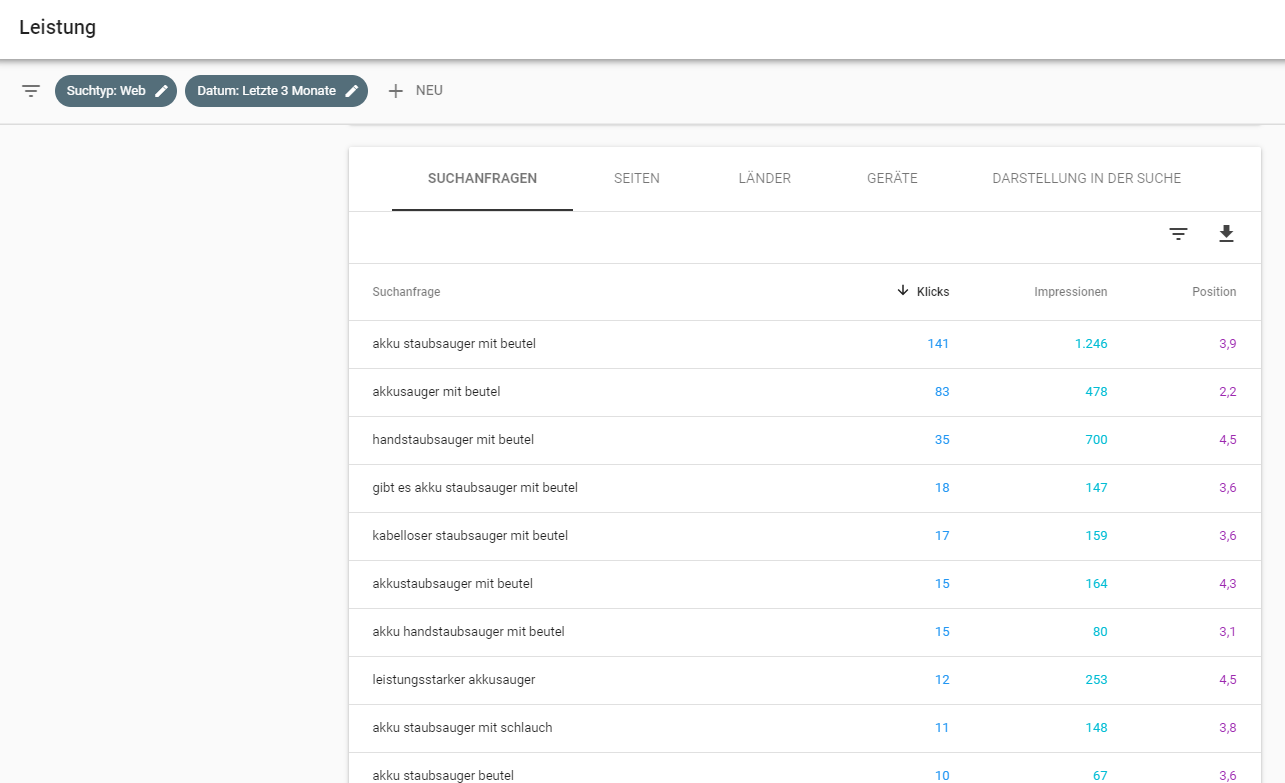Select Darstellung in der Suche tab
1285x783 pixels.
point(1086,179)
